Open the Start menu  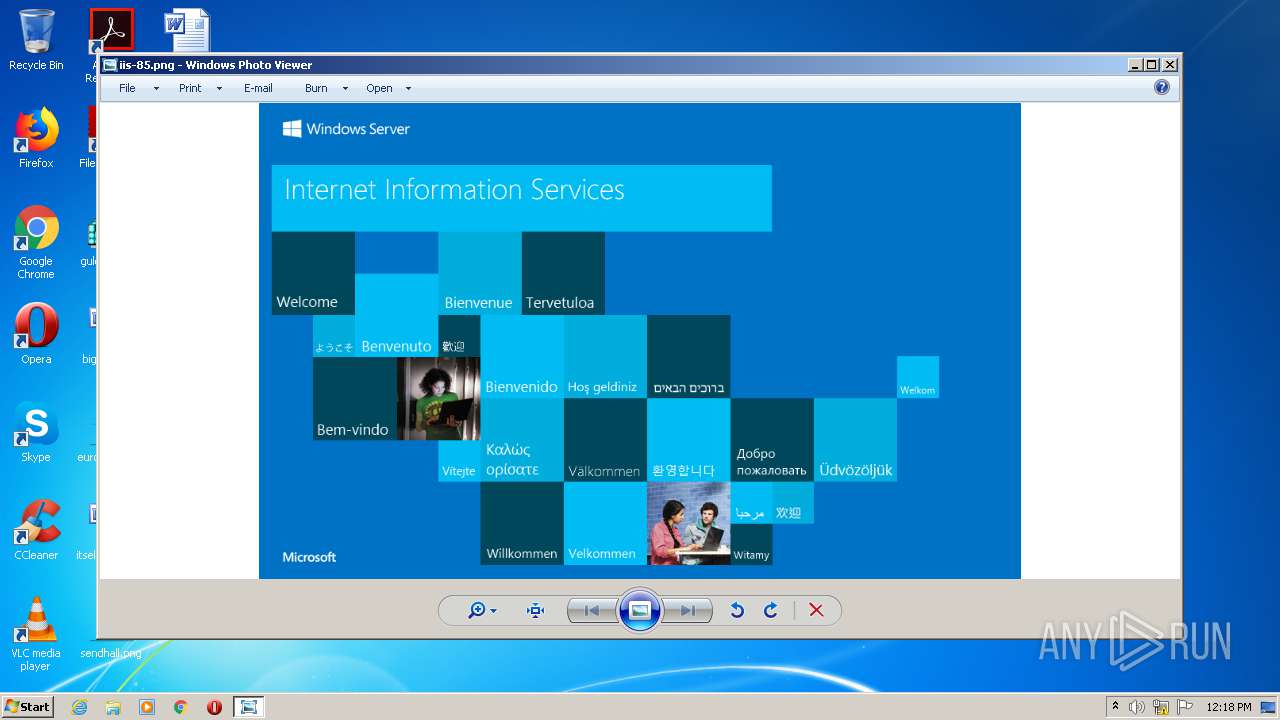tap(28, 706)
